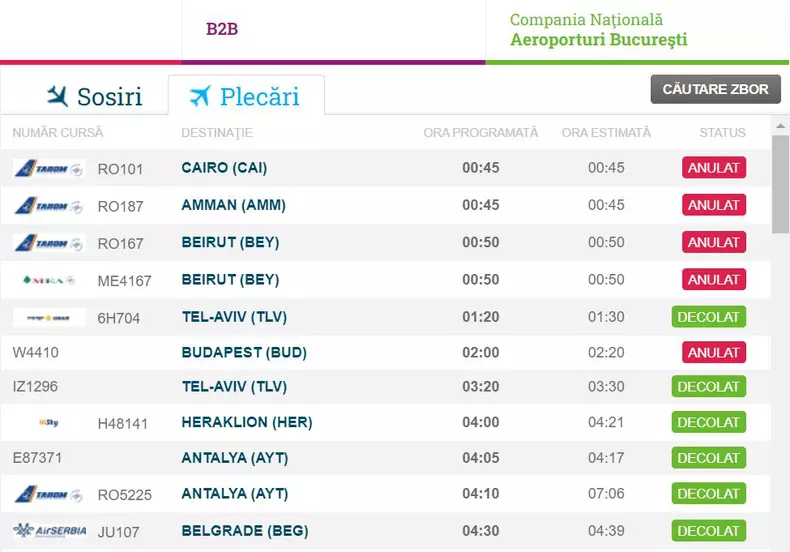790x552 pixels.
Task: Click the ANULAT status for Cairo flight
Action: 714,168
